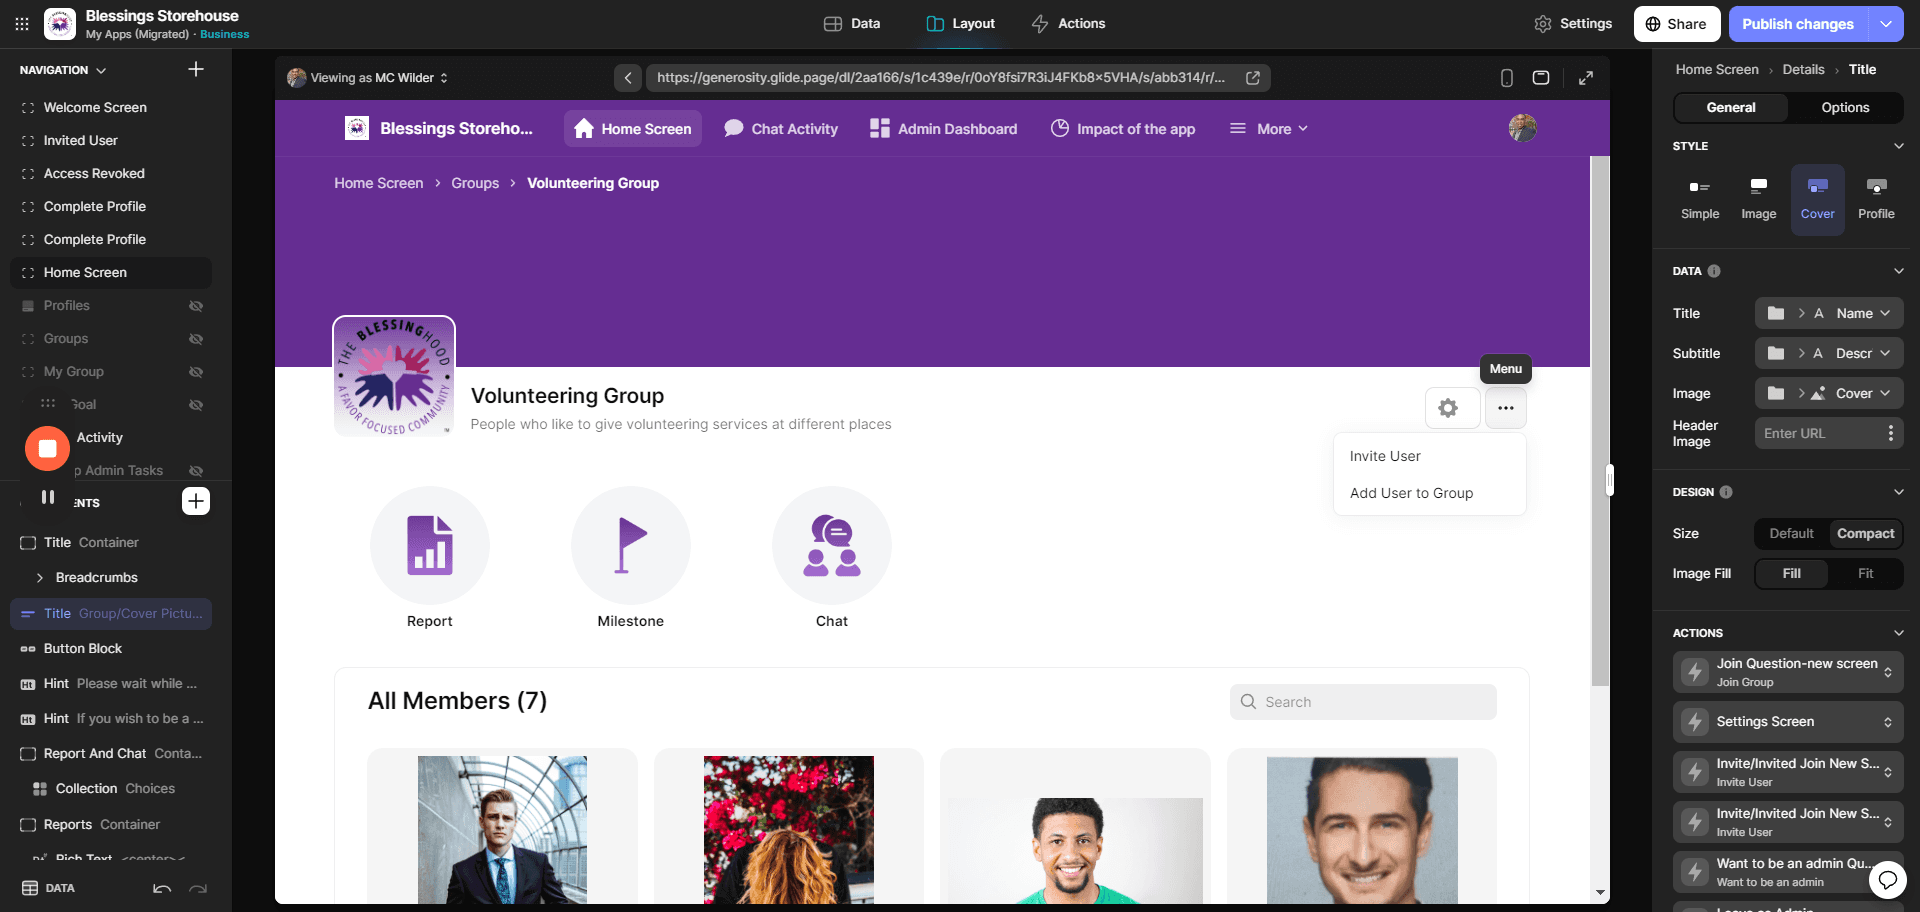Collapse the DATA section
The width and height of the screenshot is (1920, 912).
click(1898, 271)
